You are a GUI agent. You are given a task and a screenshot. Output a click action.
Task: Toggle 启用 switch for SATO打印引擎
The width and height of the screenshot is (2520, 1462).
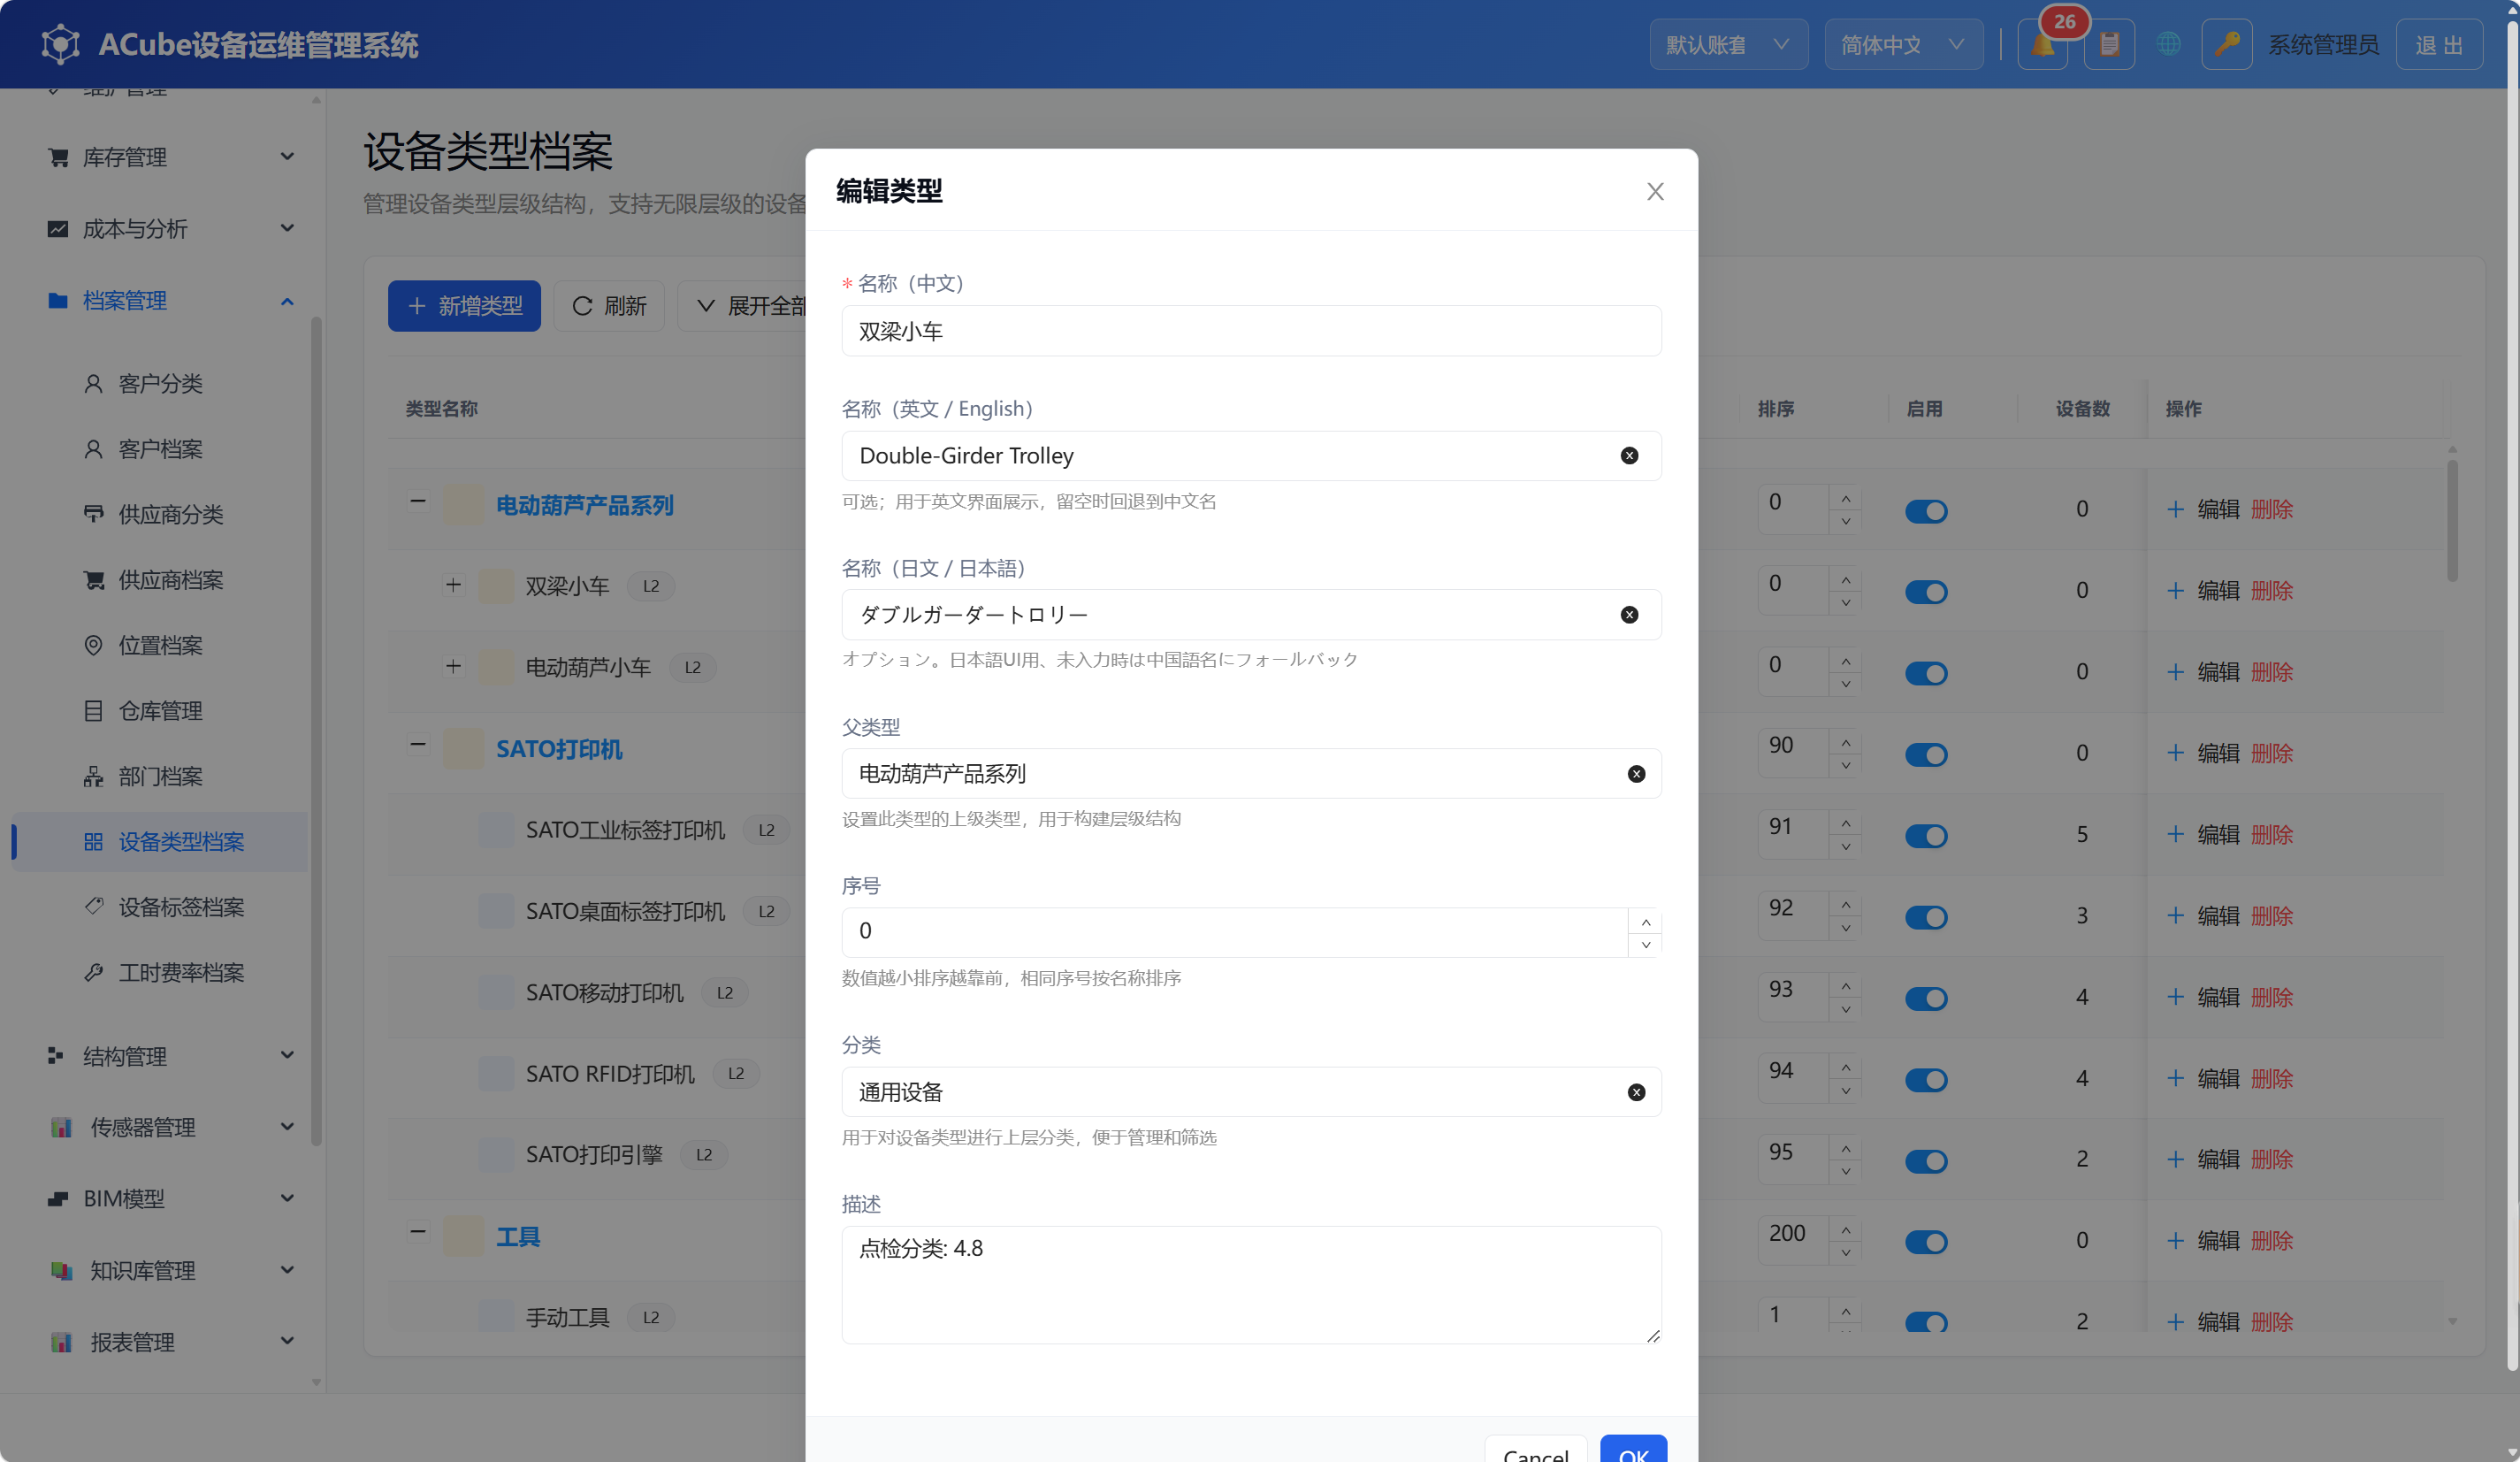[1926, 1161]
